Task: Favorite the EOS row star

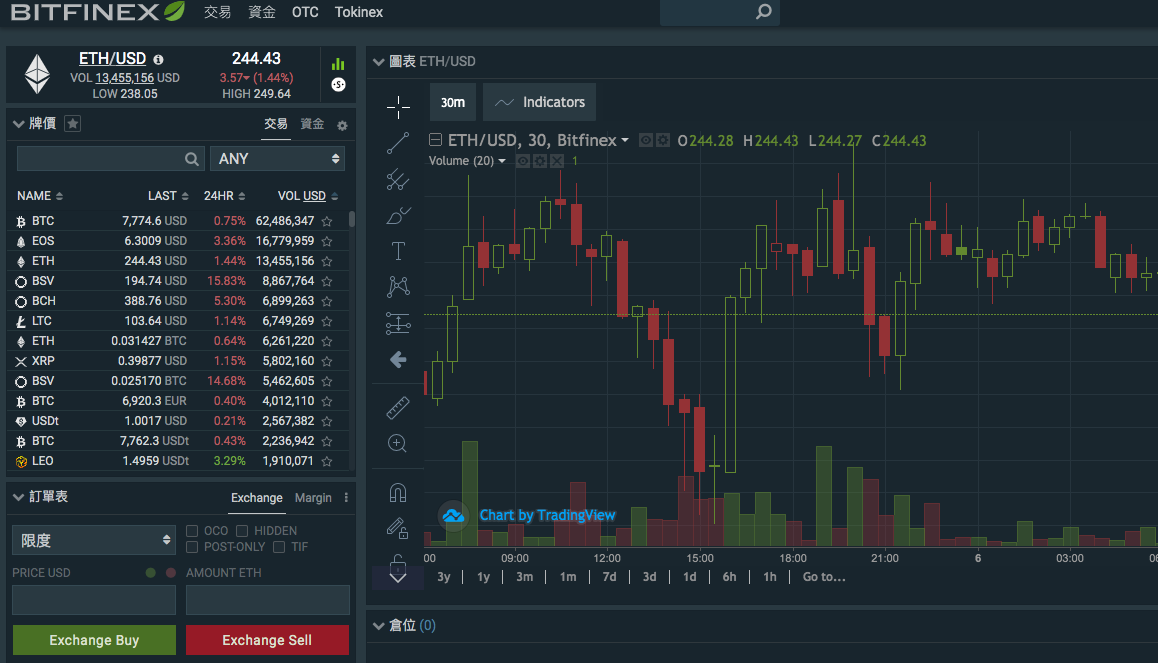Action: click(326, 241)
